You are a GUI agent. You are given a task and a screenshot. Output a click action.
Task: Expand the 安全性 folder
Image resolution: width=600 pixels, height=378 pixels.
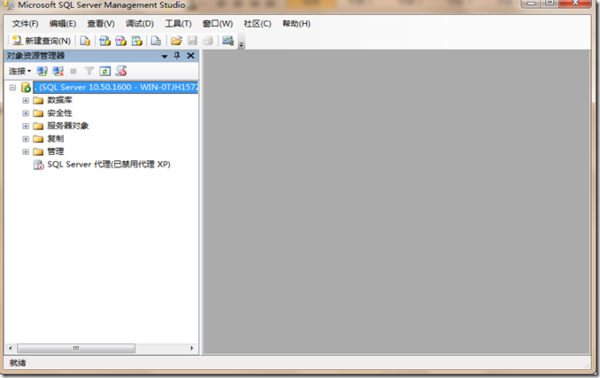click(25, 113)
